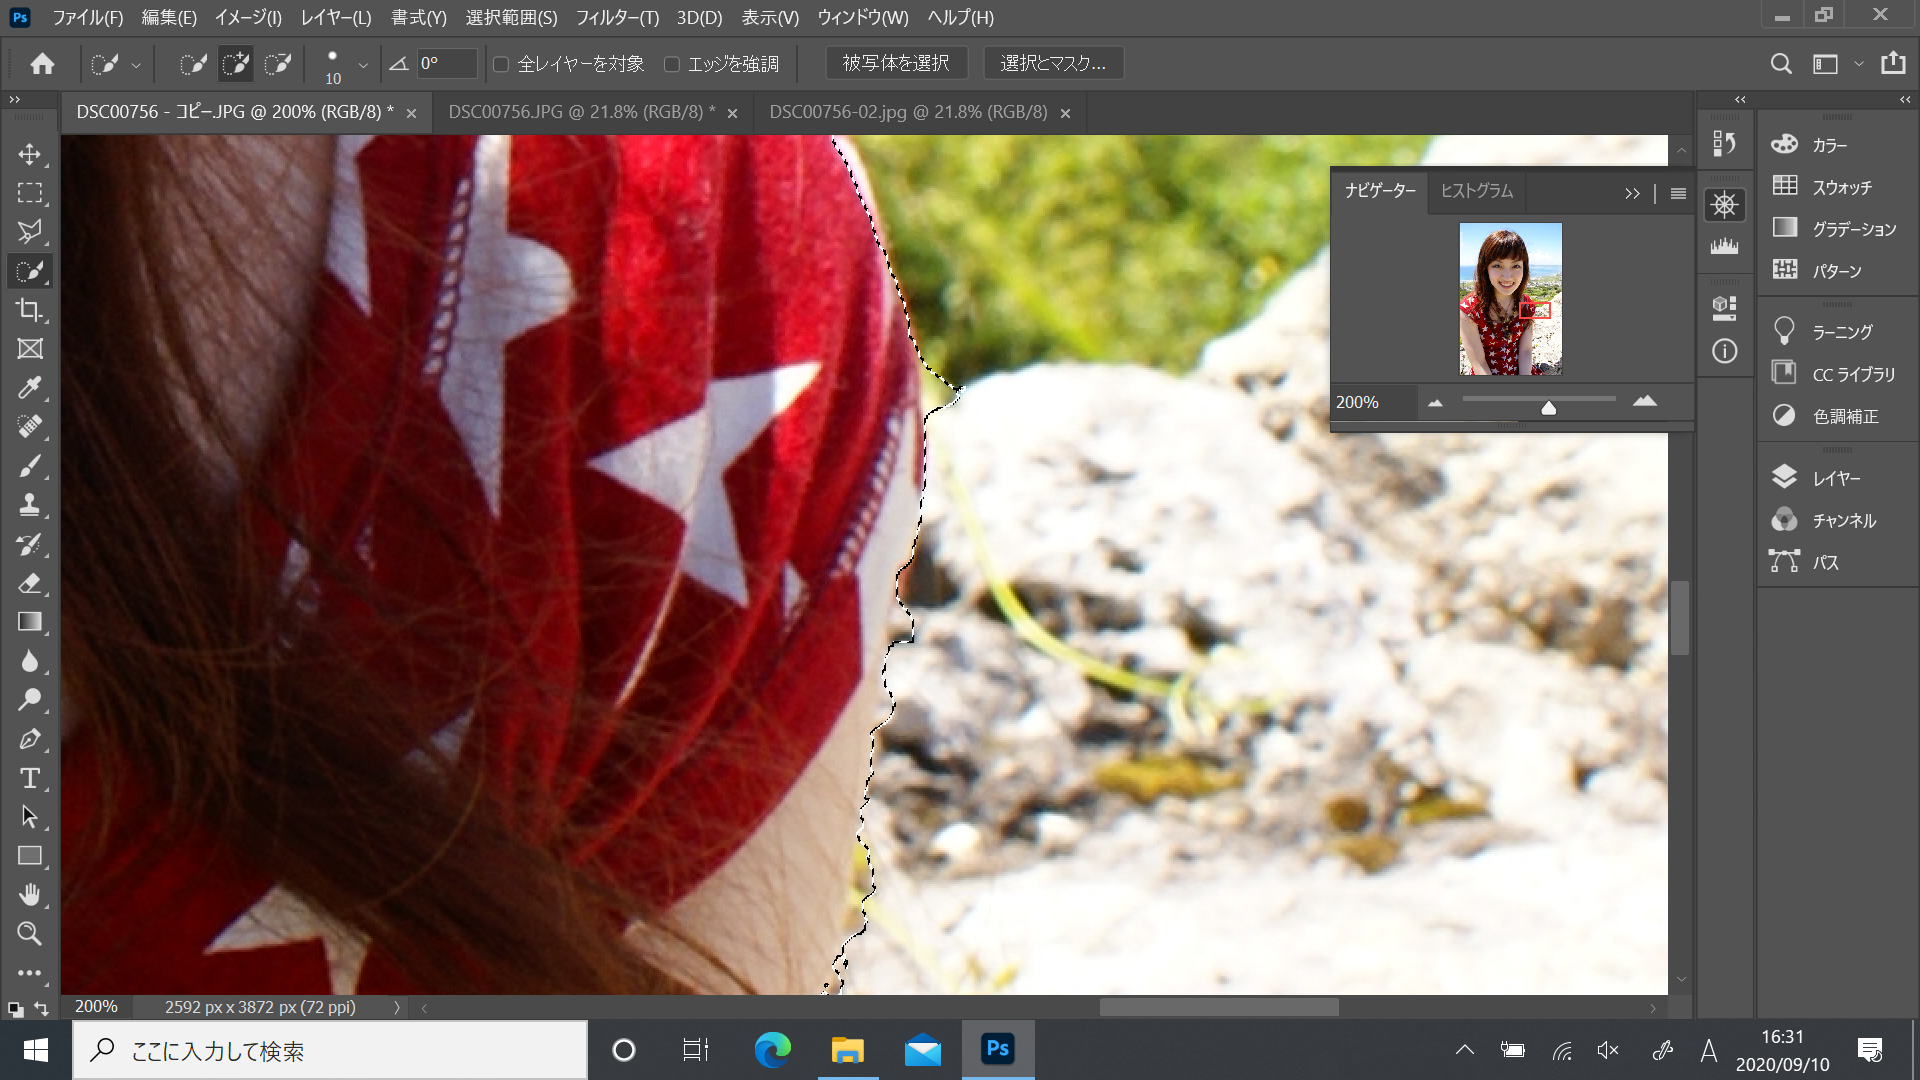The width and height of the screenshot is (1920, 1080).
Task: Select the Pen tool
Action: click(x=30, y=739)
